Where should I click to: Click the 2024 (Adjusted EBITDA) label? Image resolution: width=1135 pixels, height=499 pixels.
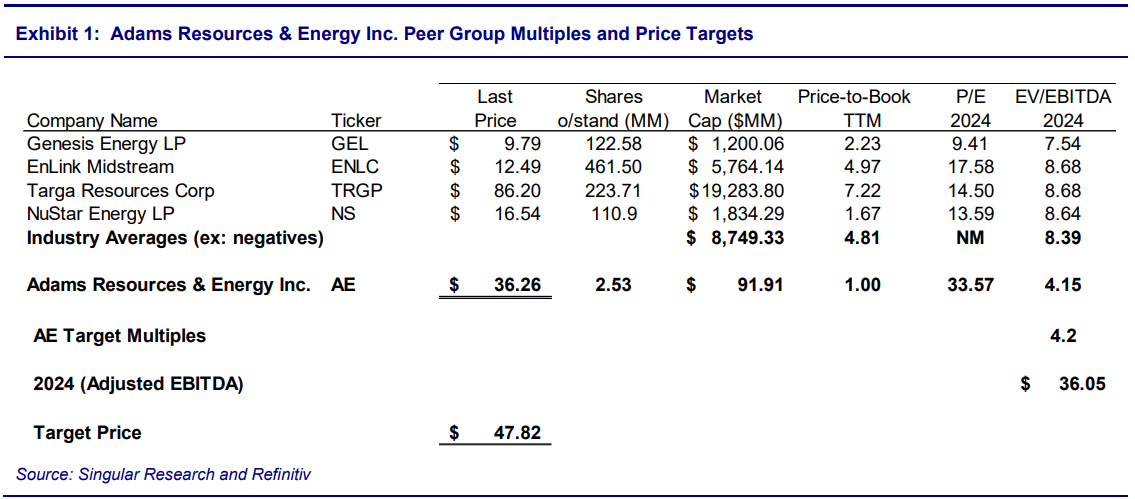(138, 383)
